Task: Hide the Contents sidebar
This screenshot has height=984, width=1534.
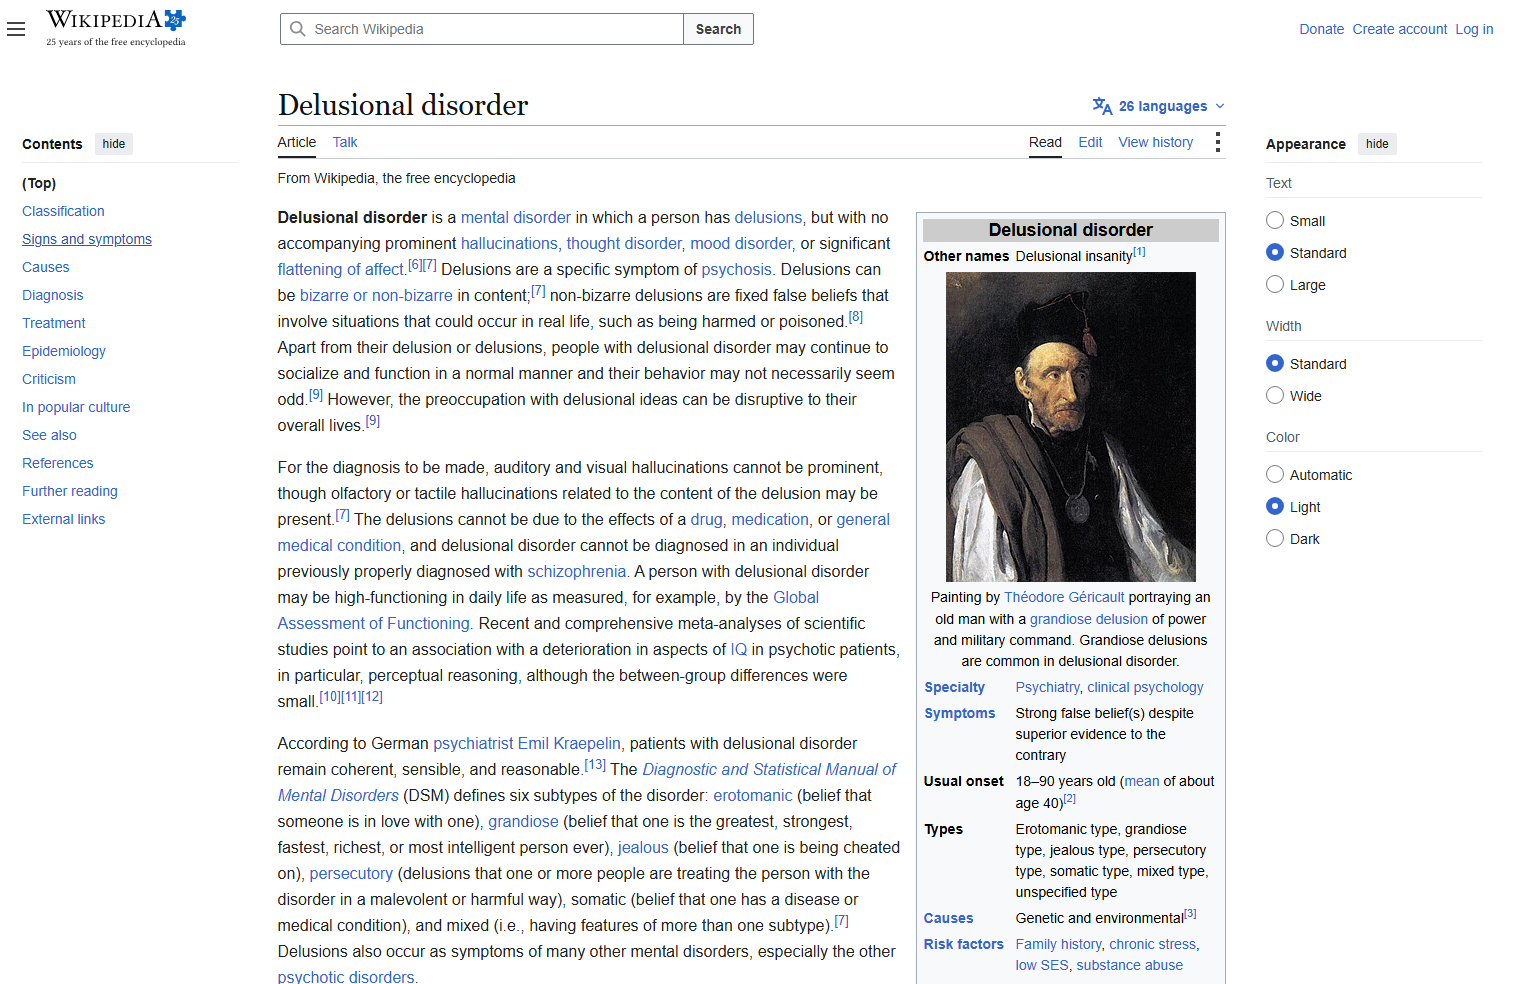Action: [114, 144]
